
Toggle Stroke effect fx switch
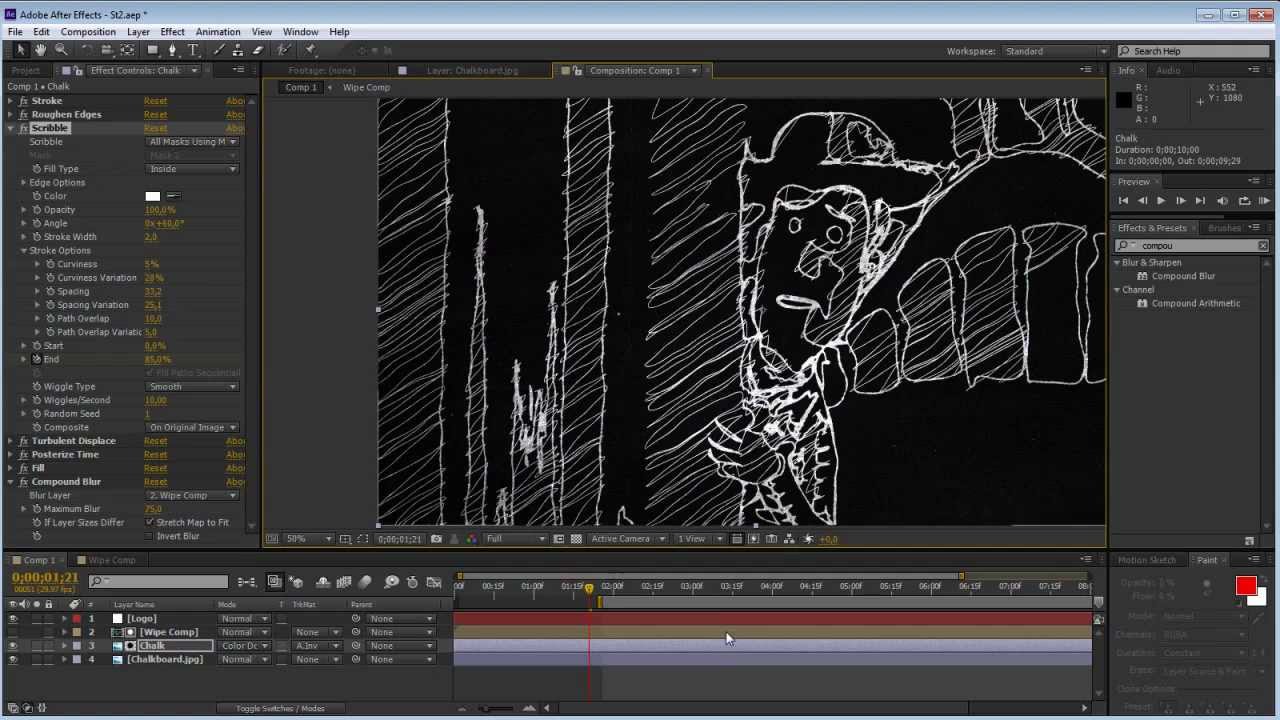[23, 101]
